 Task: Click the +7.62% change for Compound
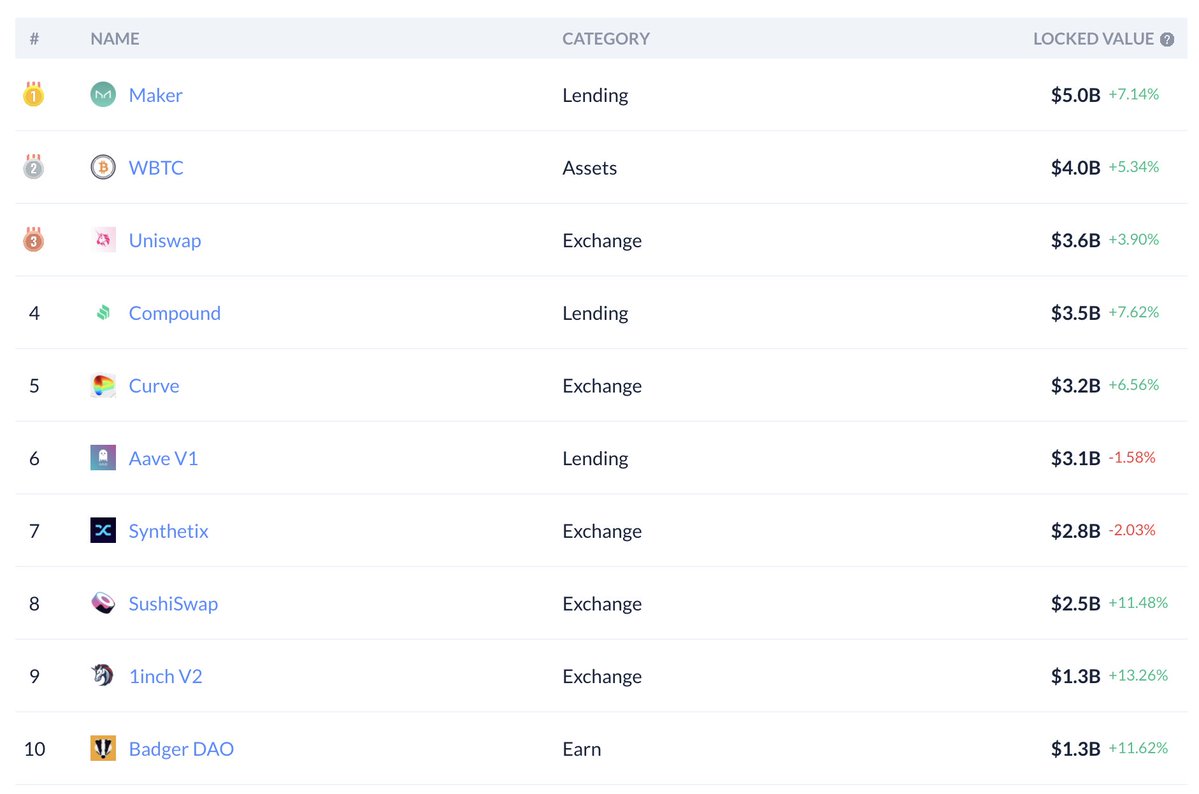click(x=1133, y=312)
